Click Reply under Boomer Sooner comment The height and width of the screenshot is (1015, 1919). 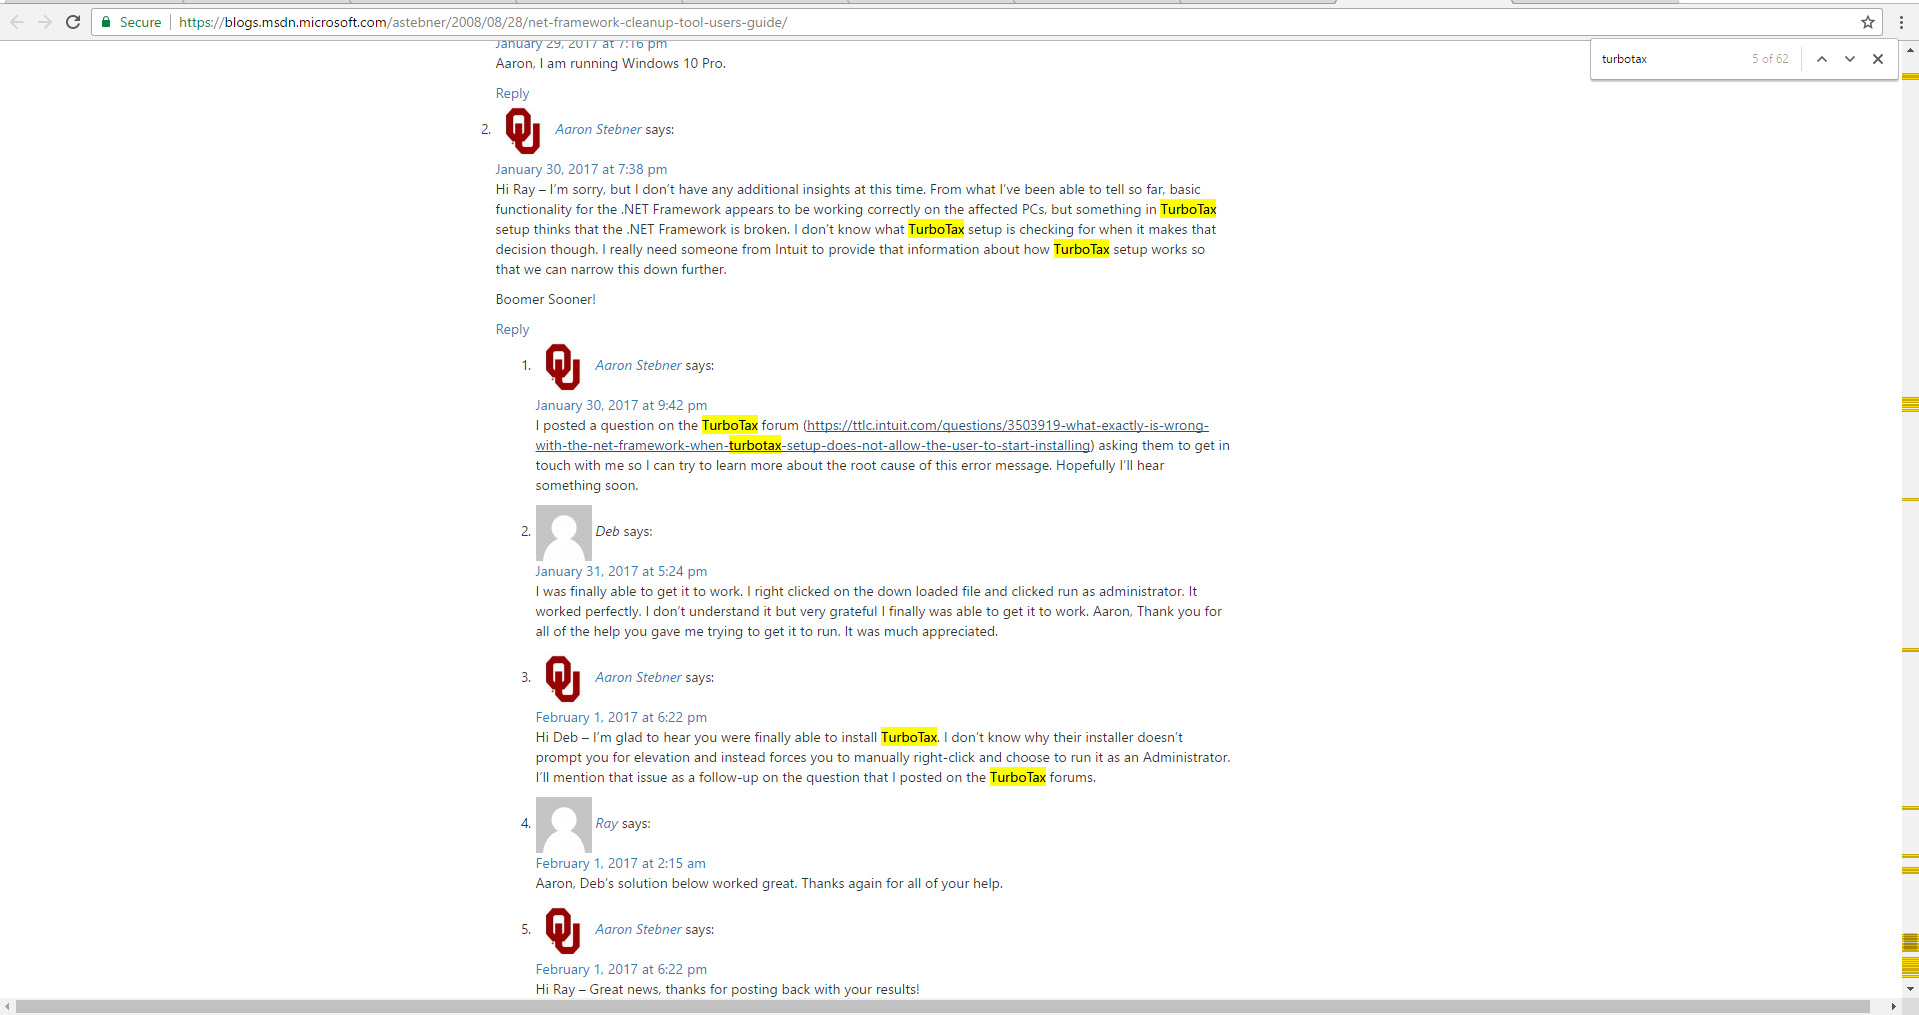[x=512, y=329]
